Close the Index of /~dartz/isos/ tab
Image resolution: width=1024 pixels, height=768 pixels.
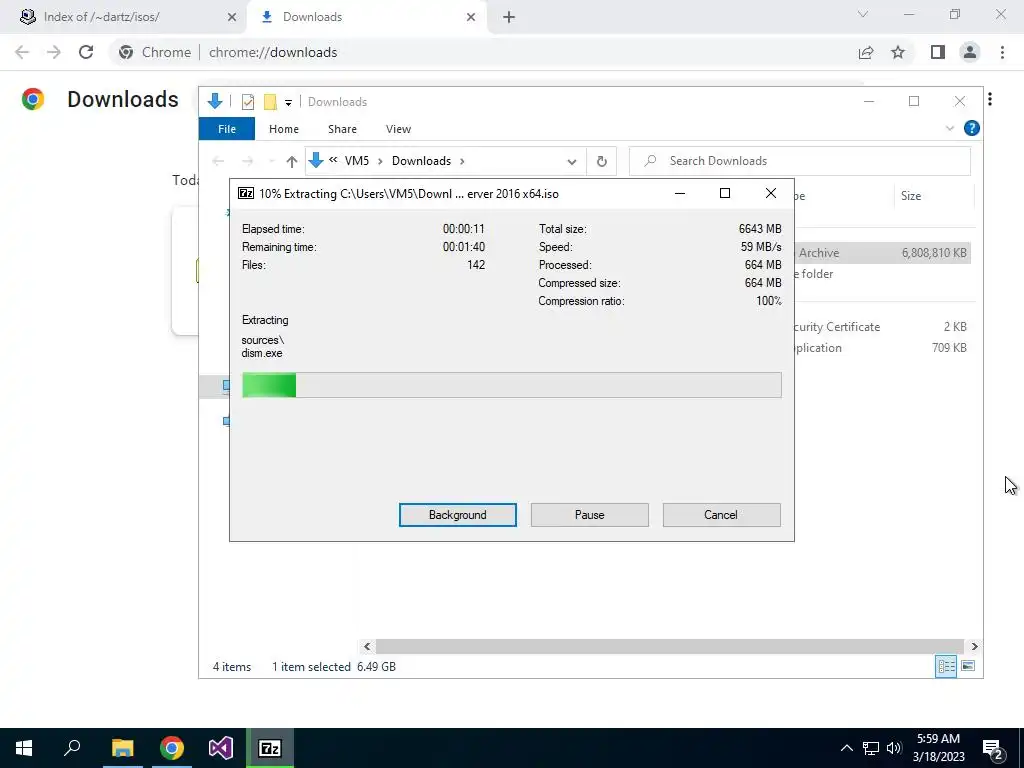(x=232, y=17)
